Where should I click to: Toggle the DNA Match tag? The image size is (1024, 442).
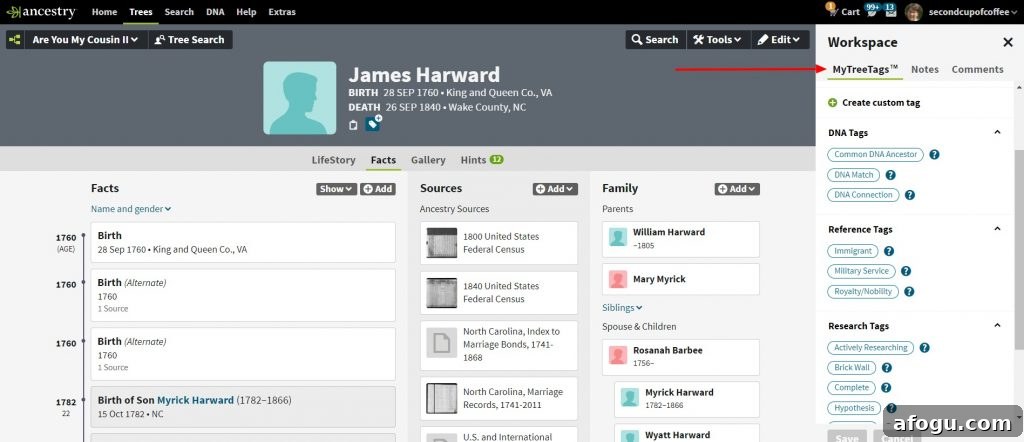point(854,175)
